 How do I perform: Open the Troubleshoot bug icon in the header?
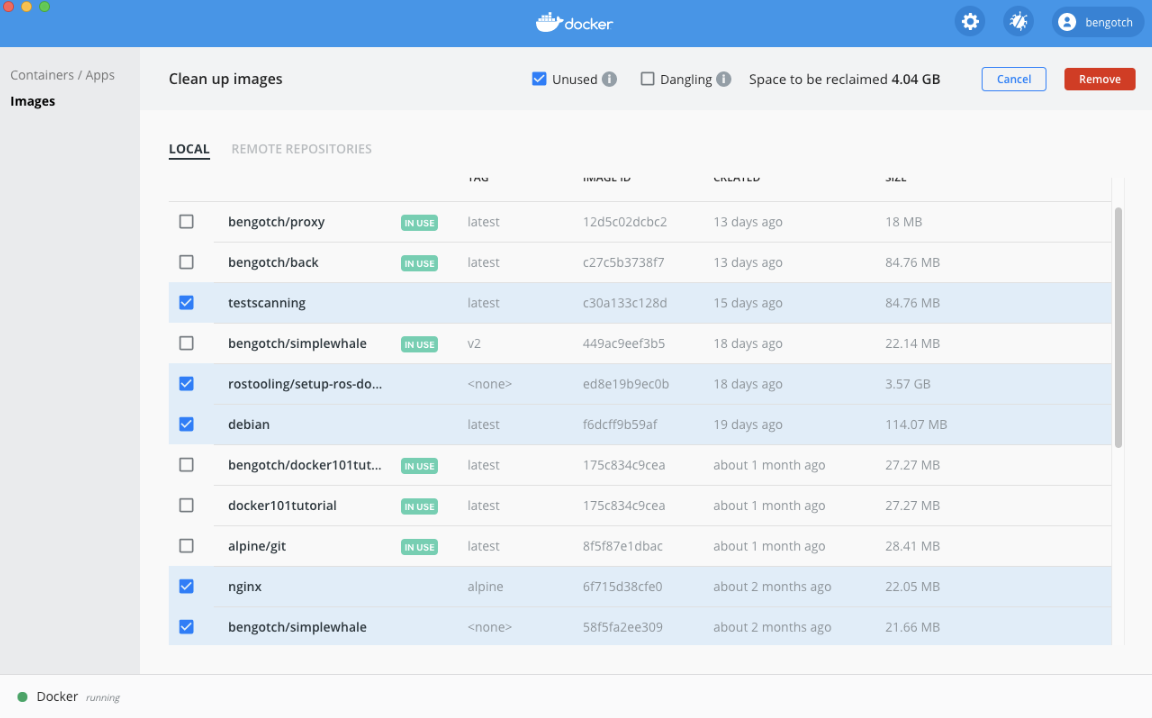click(x=1018, y=21)
